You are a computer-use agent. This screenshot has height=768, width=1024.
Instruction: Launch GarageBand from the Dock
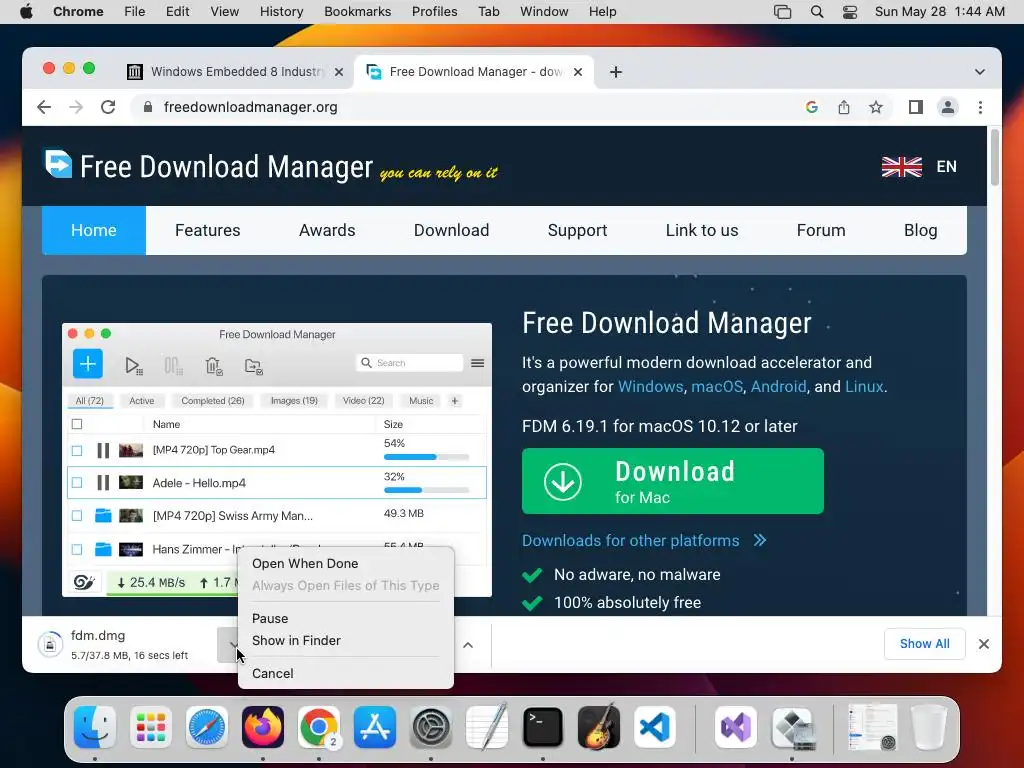point(599,727)
